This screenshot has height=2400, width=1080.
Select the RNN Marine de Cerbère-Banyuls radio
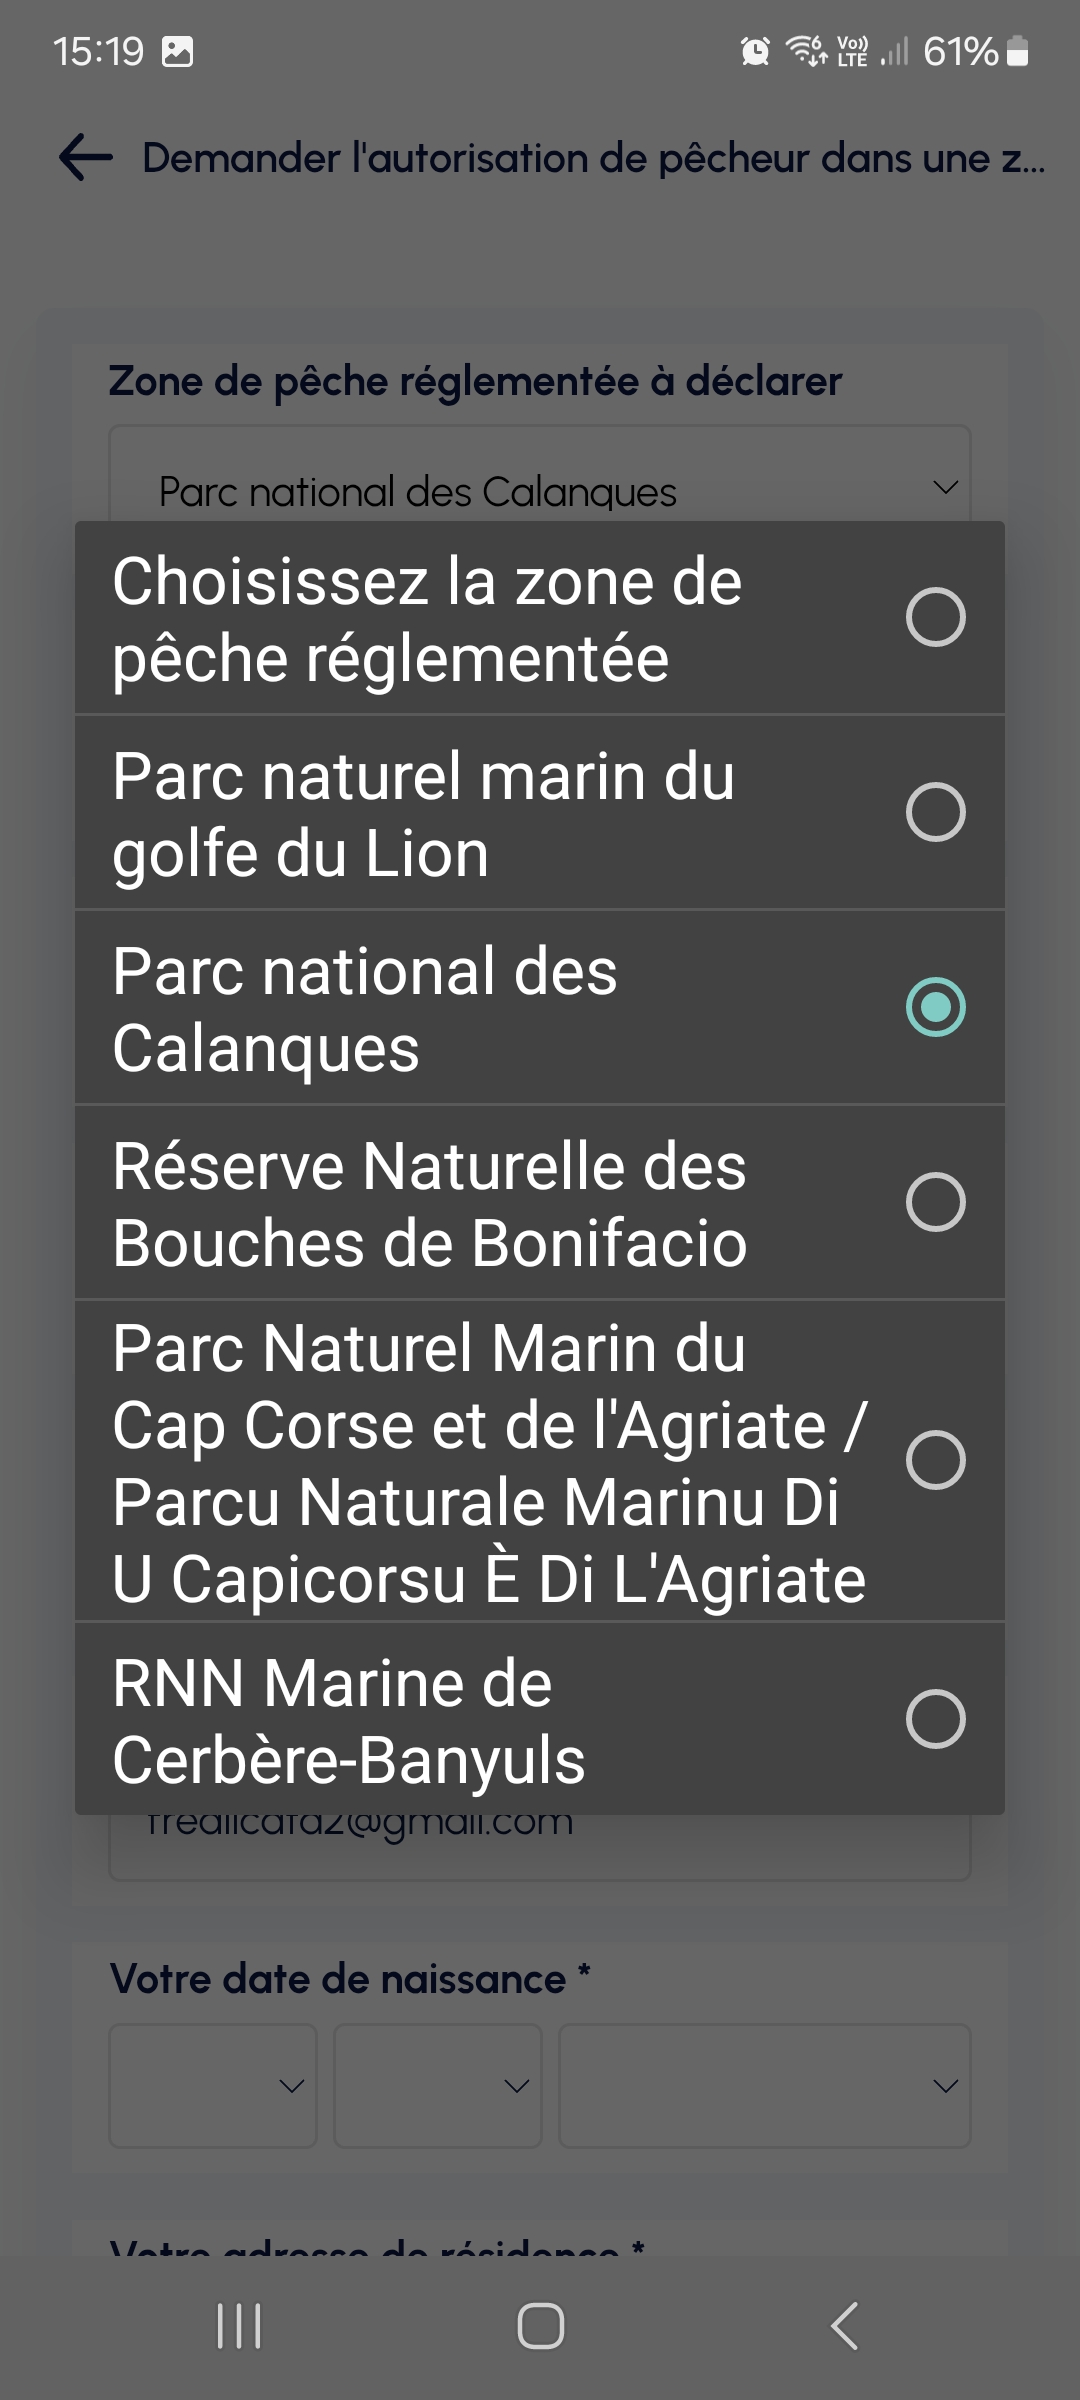[935, 1720]
